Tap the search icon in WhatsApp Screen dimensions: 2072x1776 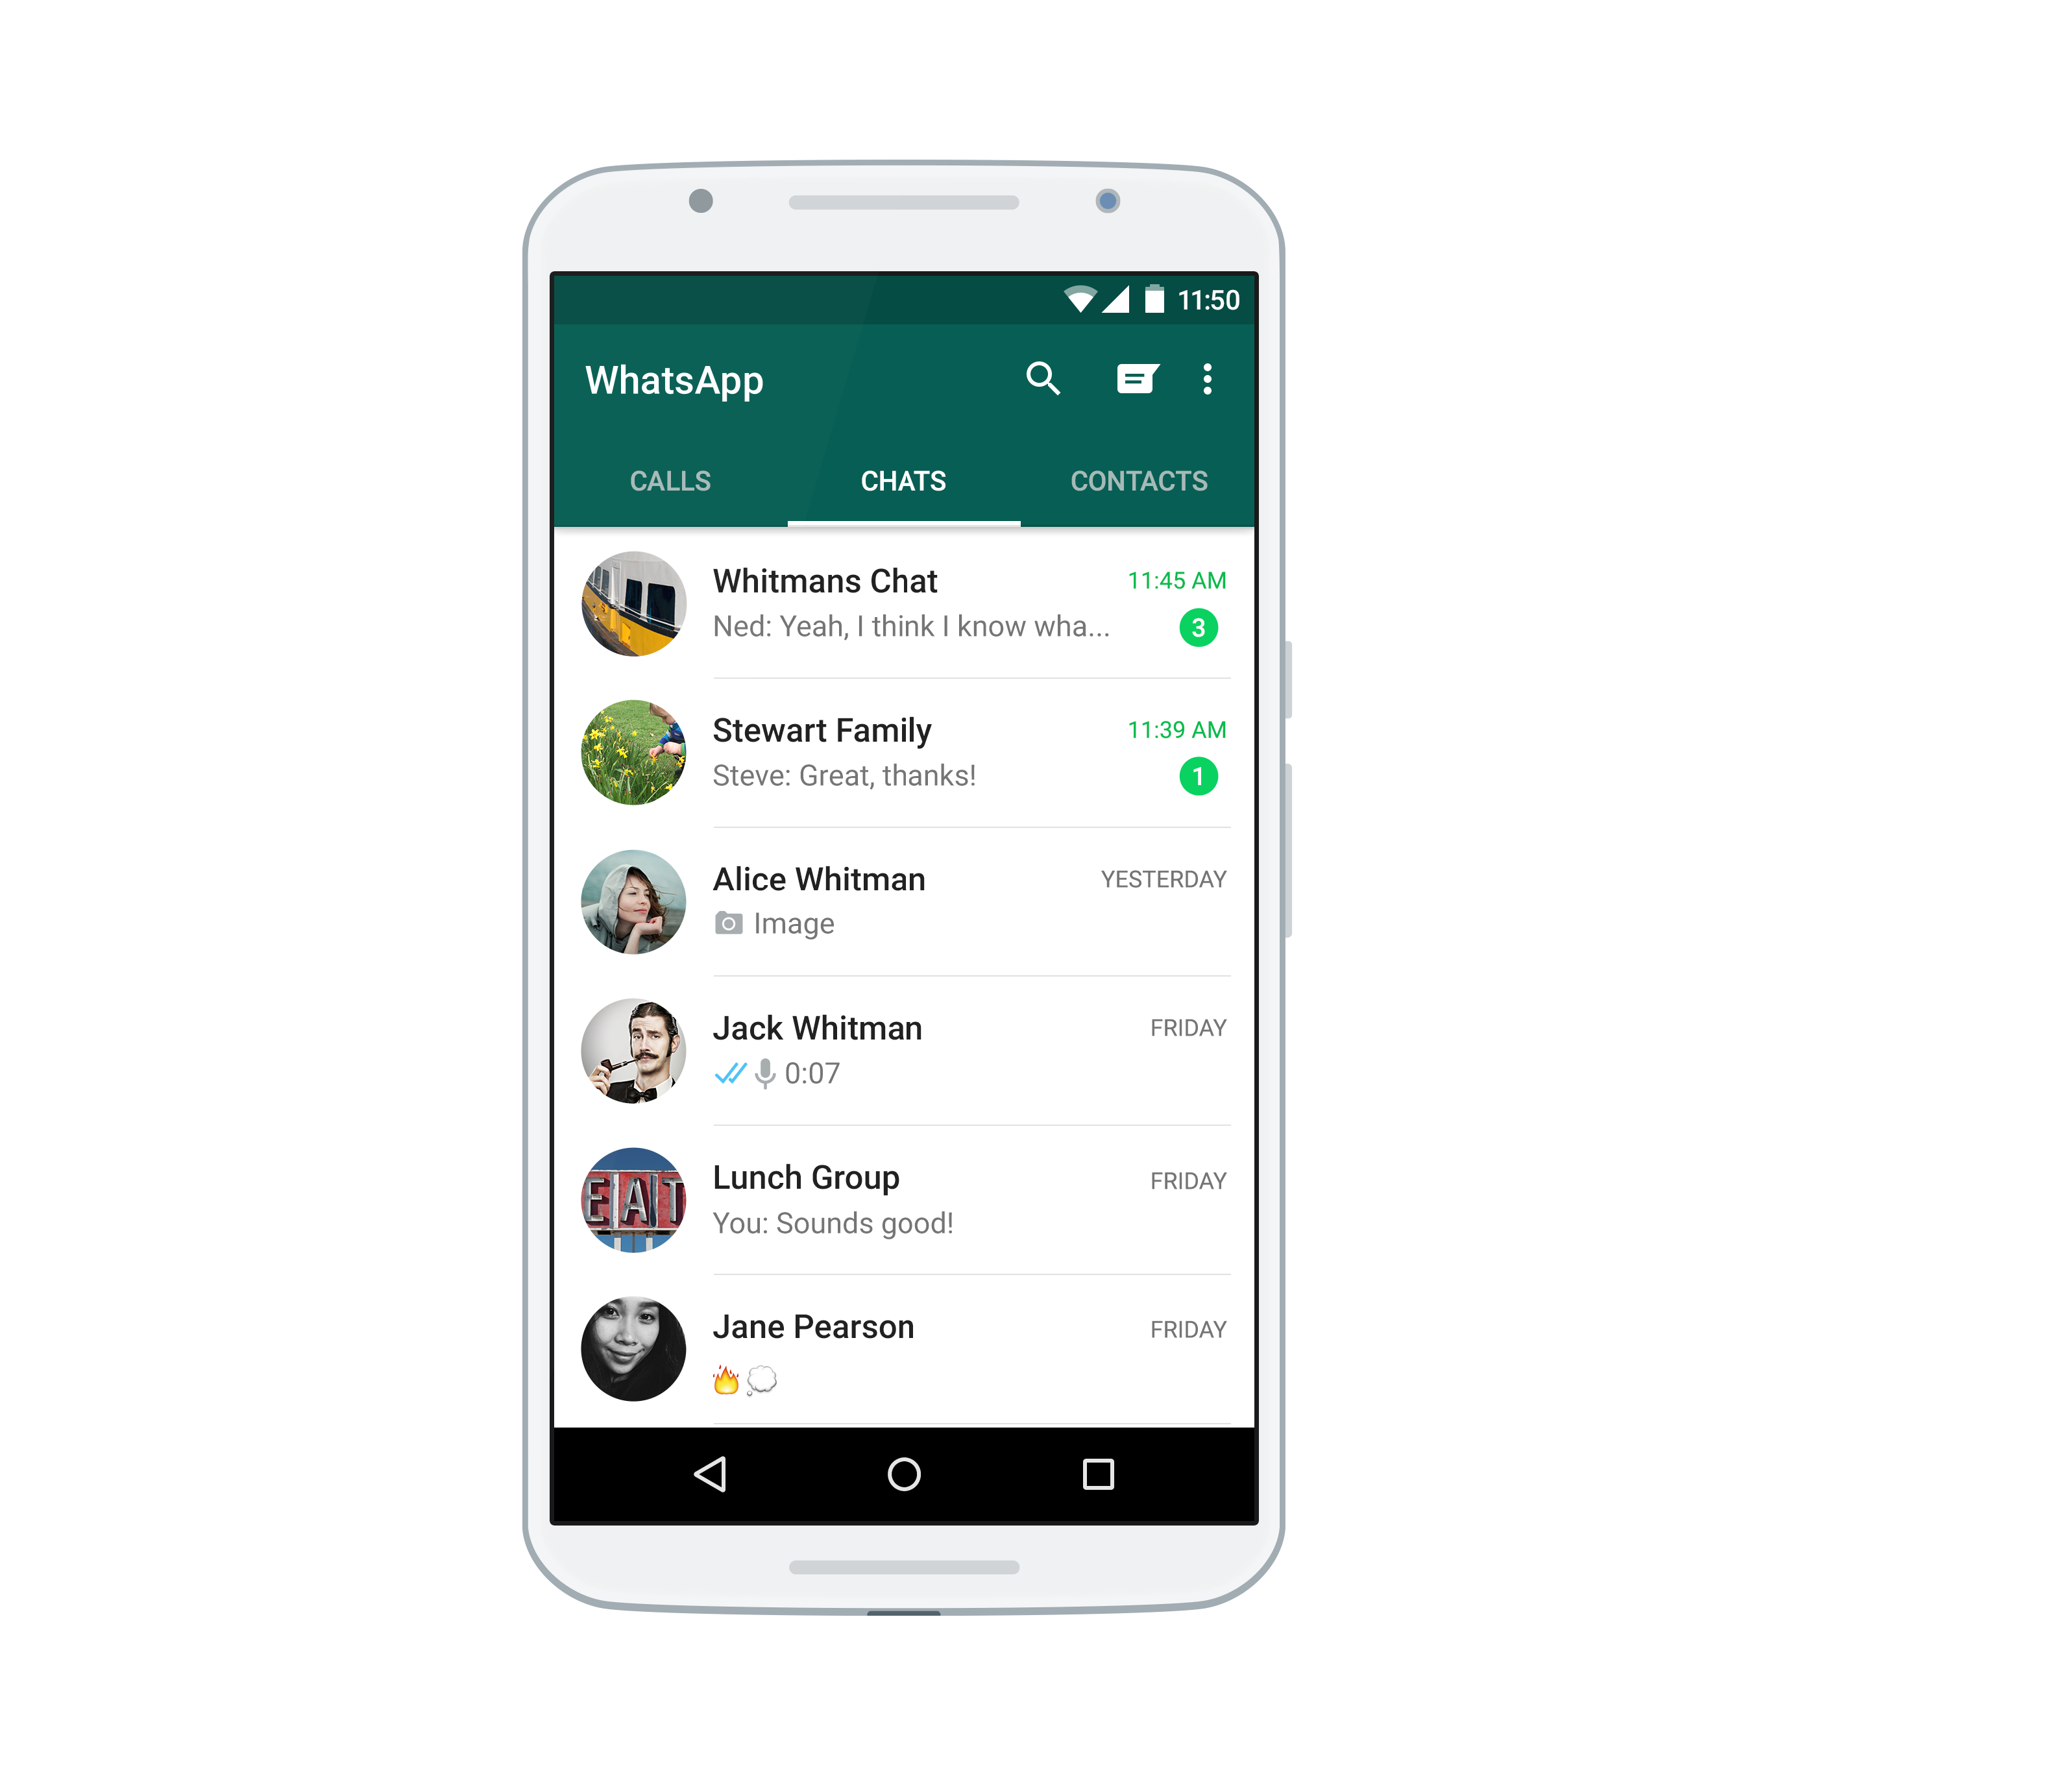1043,377
